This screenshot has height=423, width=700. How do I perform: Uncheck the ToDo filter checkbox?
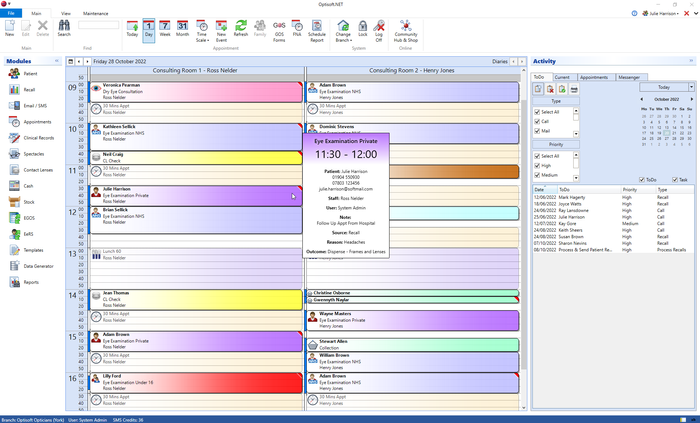click(x=642, y=180)
